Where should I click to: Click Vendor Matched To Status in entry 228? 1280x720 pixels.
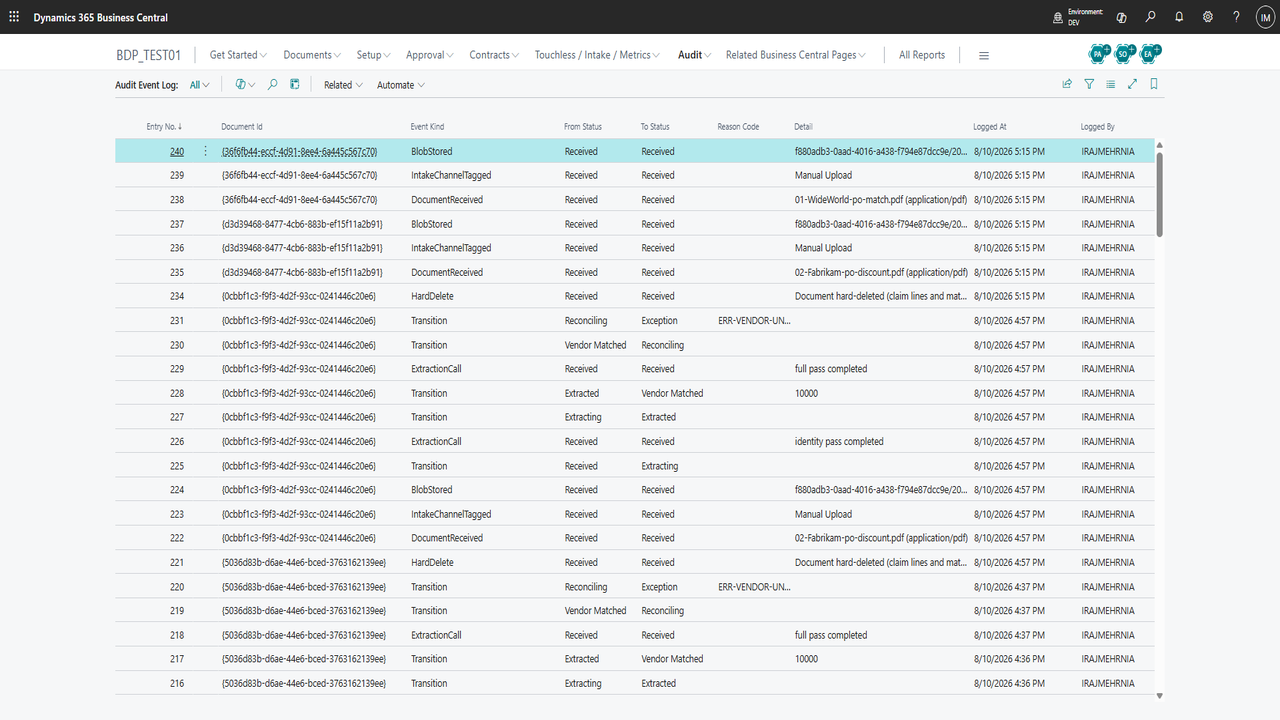click(x=672, y=393)
